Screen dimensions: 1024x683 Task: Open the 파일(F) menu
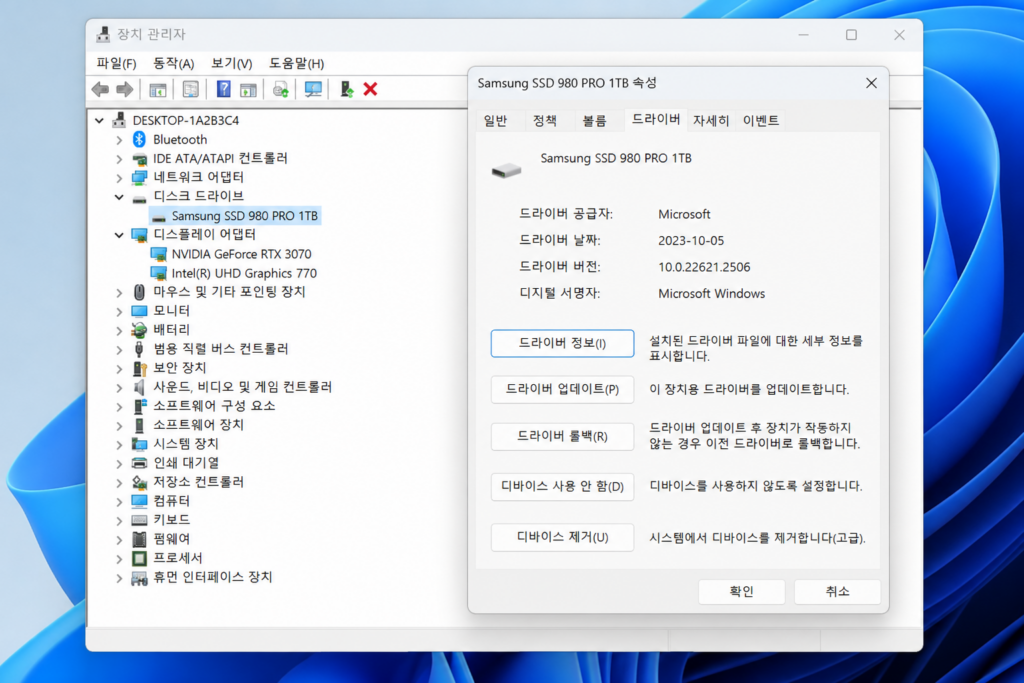tap(116, 63)
